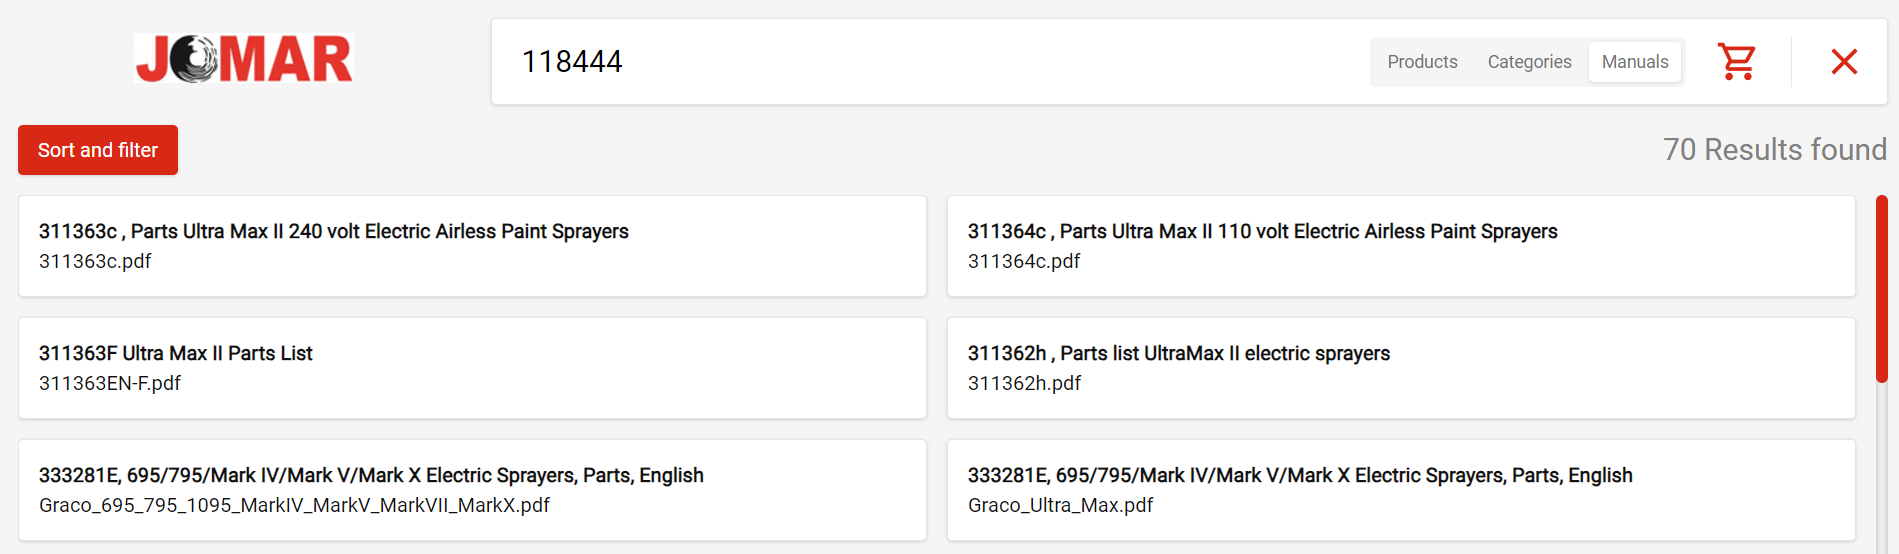Open the Graco_Ultra_Max.pdf manual card
Viewport: 1899px width, 554px height.
1401,490
